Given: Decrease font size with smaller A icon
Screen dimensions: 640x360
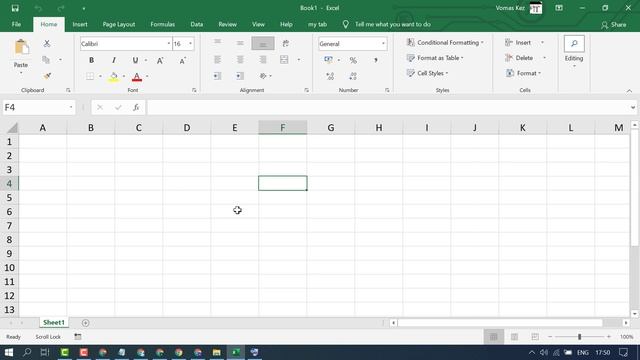Looking at the screenshot, I should [x=182, y=60].
